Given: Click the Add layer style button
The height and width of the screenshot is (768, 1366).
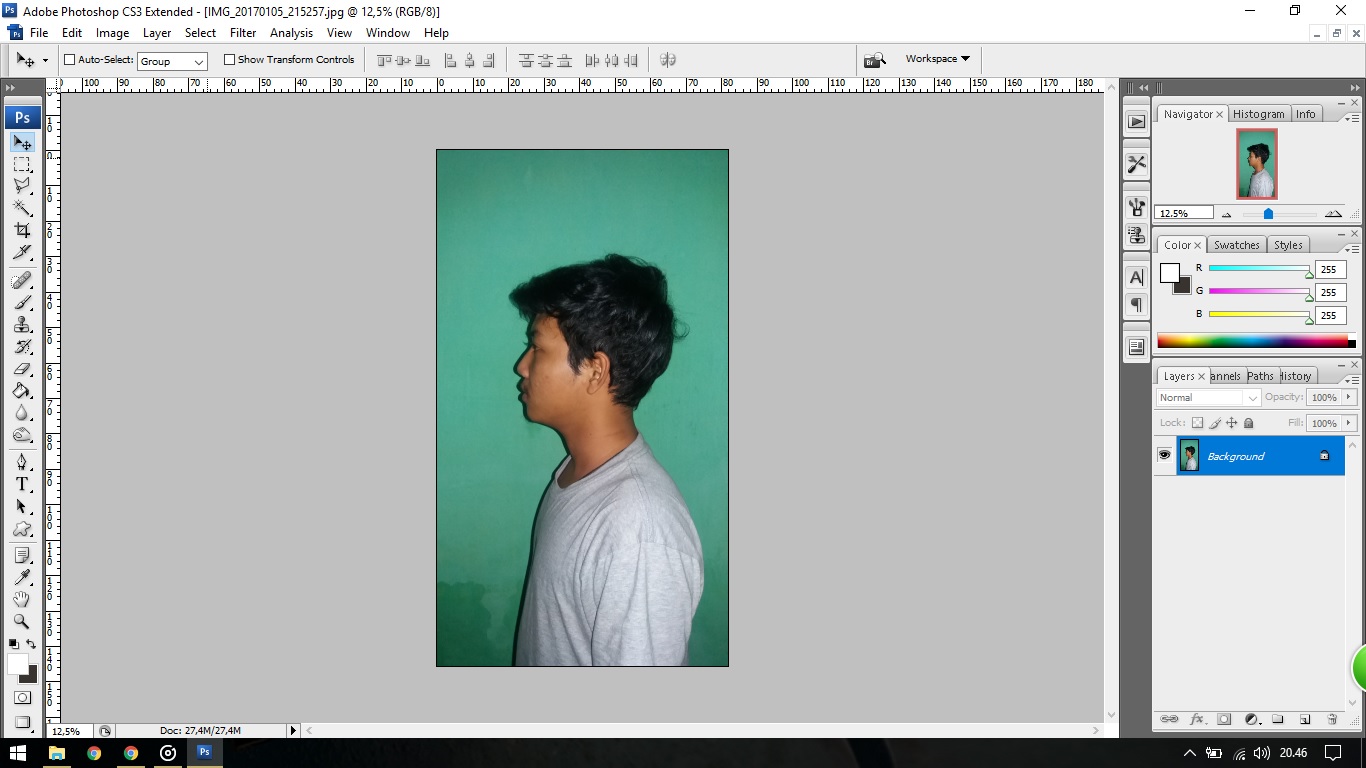Looking at the screenshot, I should pyautogui.click(x=1198, y=719).
